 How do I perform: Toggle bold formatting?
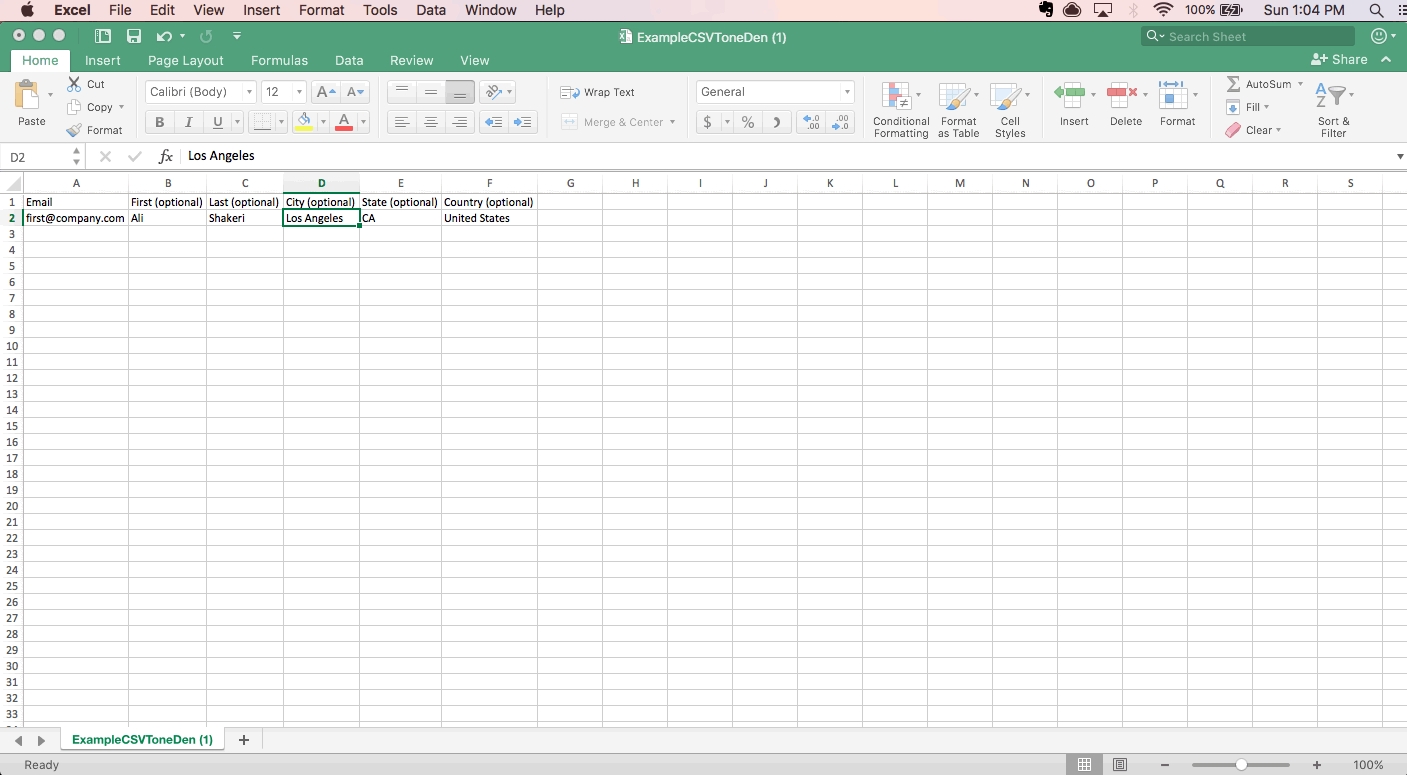coord(159,122)
